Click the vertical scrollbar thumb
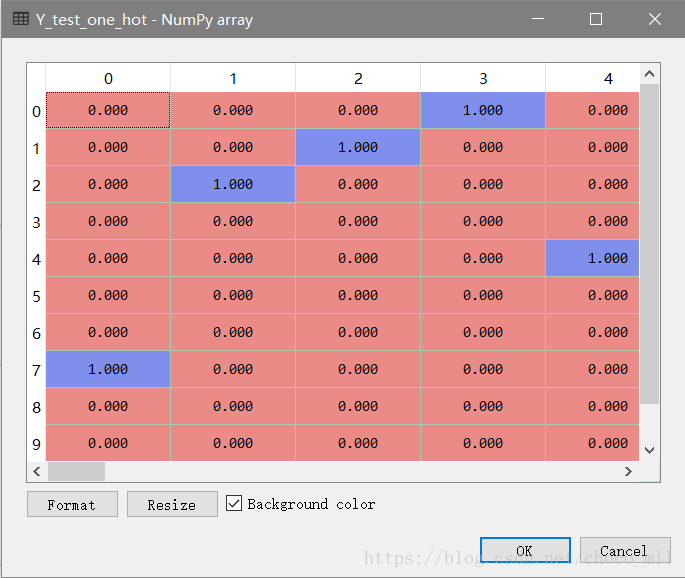685x578 pixels. pyautogui.click(x=650, y=244)
